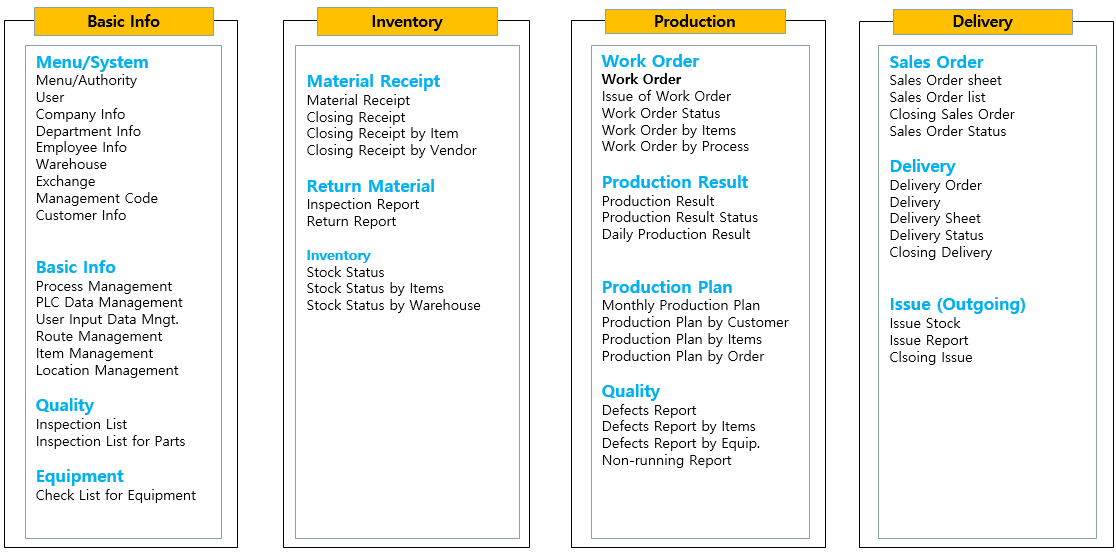Open Menu/Authority menu entry
Image resolution: width=1116 pixels, height=552 pixels.
(86, 80)
